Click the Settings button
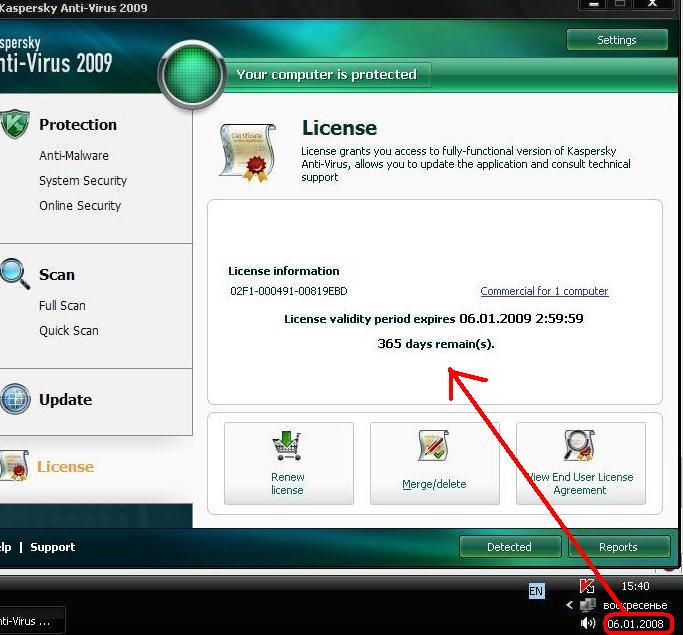The height and width of the screenshot is (635, 683). pyautogui.click(x=617, y=40)
